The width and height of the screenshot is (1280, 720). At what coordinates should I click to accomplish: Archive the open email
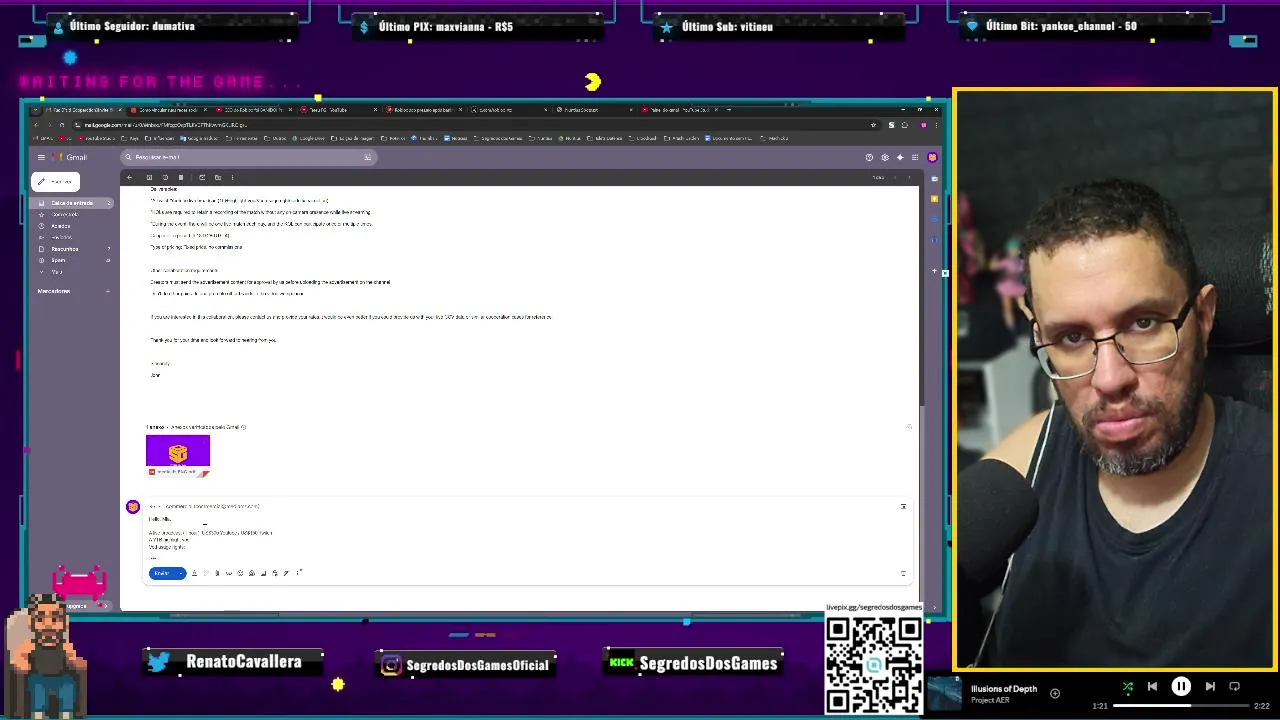(x=149, y=178)
